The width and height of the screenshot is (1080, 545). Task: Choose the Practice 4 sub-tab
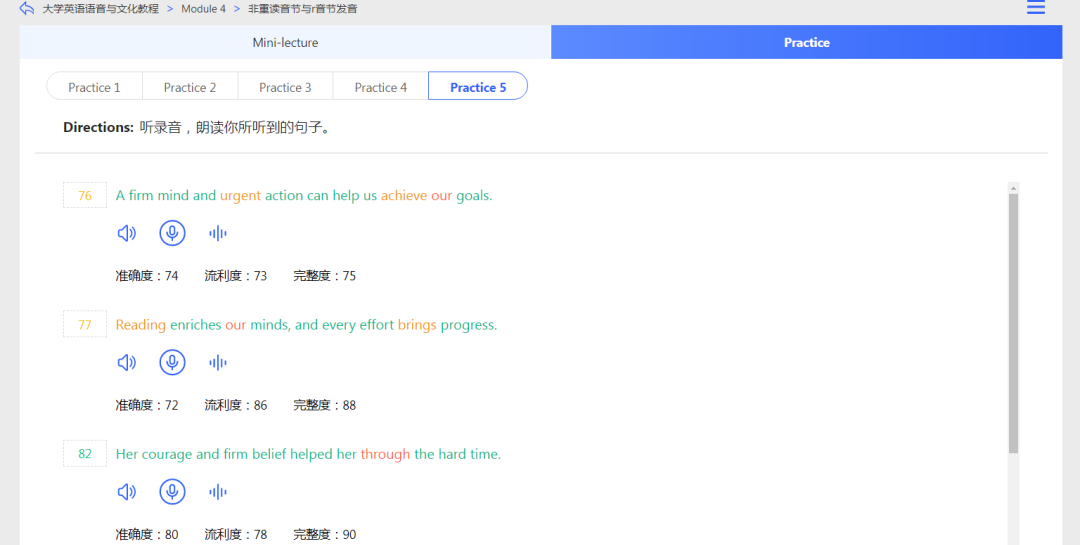(x=381, y=87)
